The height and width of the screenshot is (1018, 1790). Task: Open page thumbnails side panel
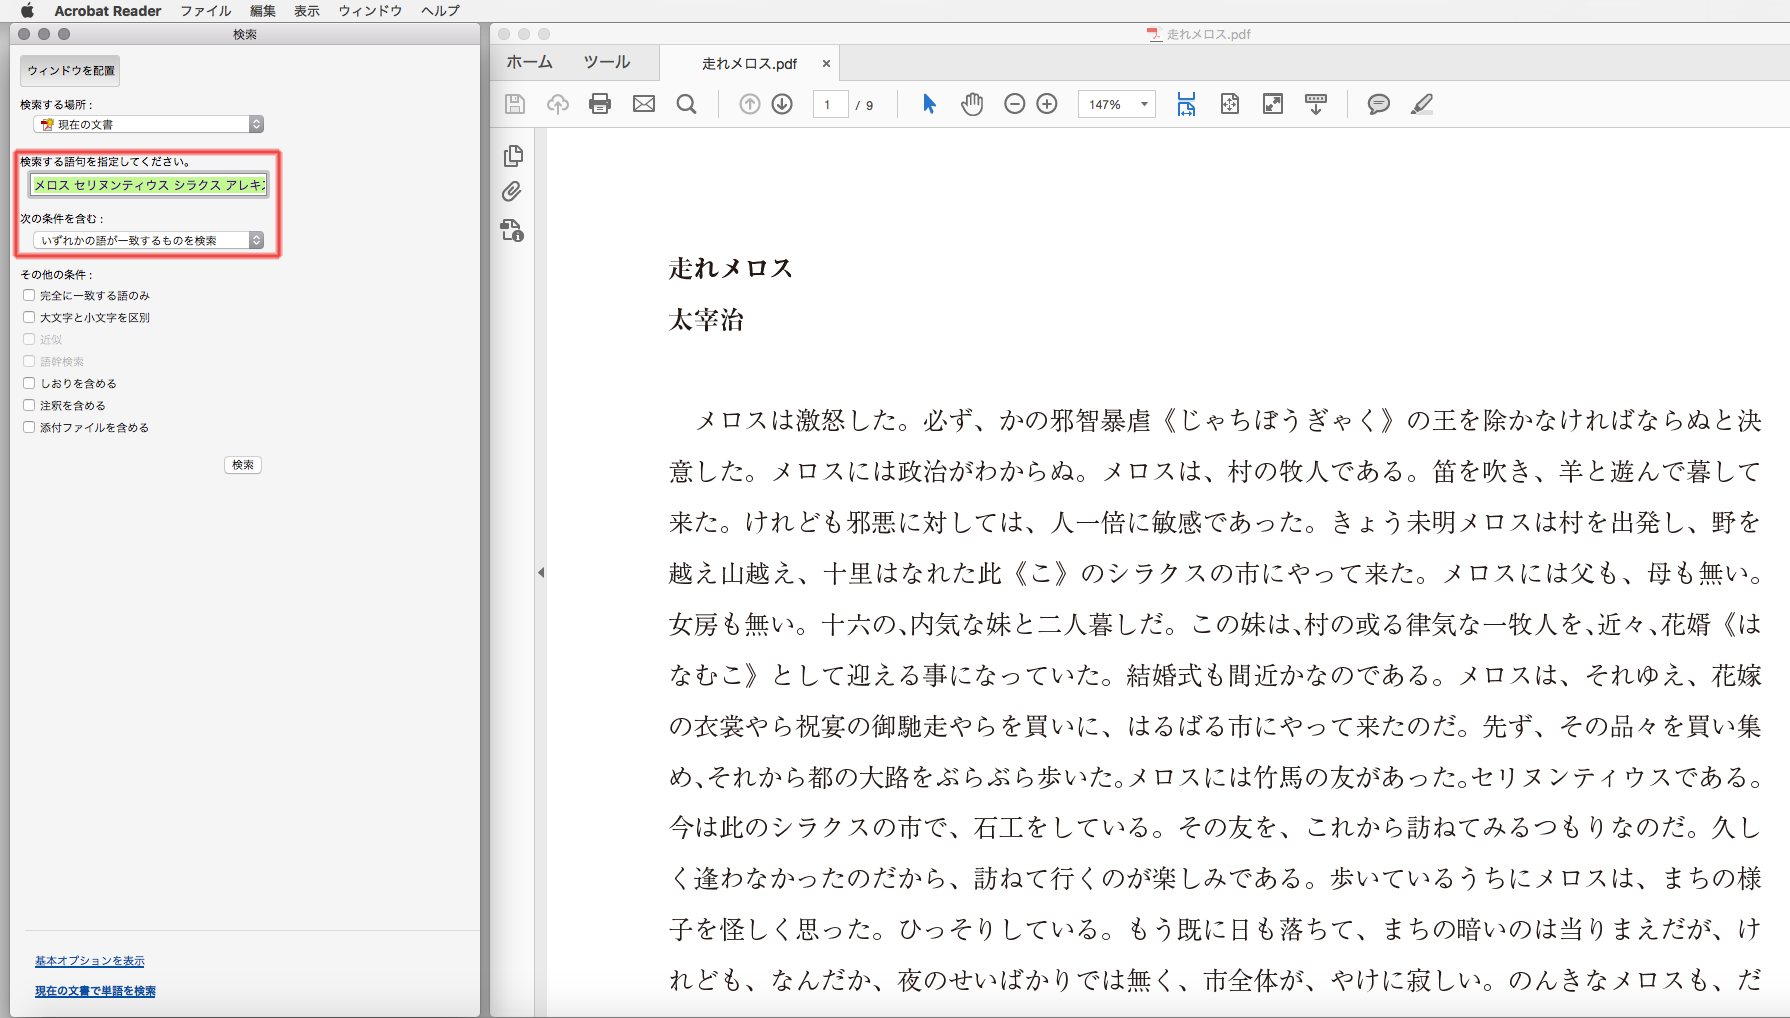click(513, 155)
